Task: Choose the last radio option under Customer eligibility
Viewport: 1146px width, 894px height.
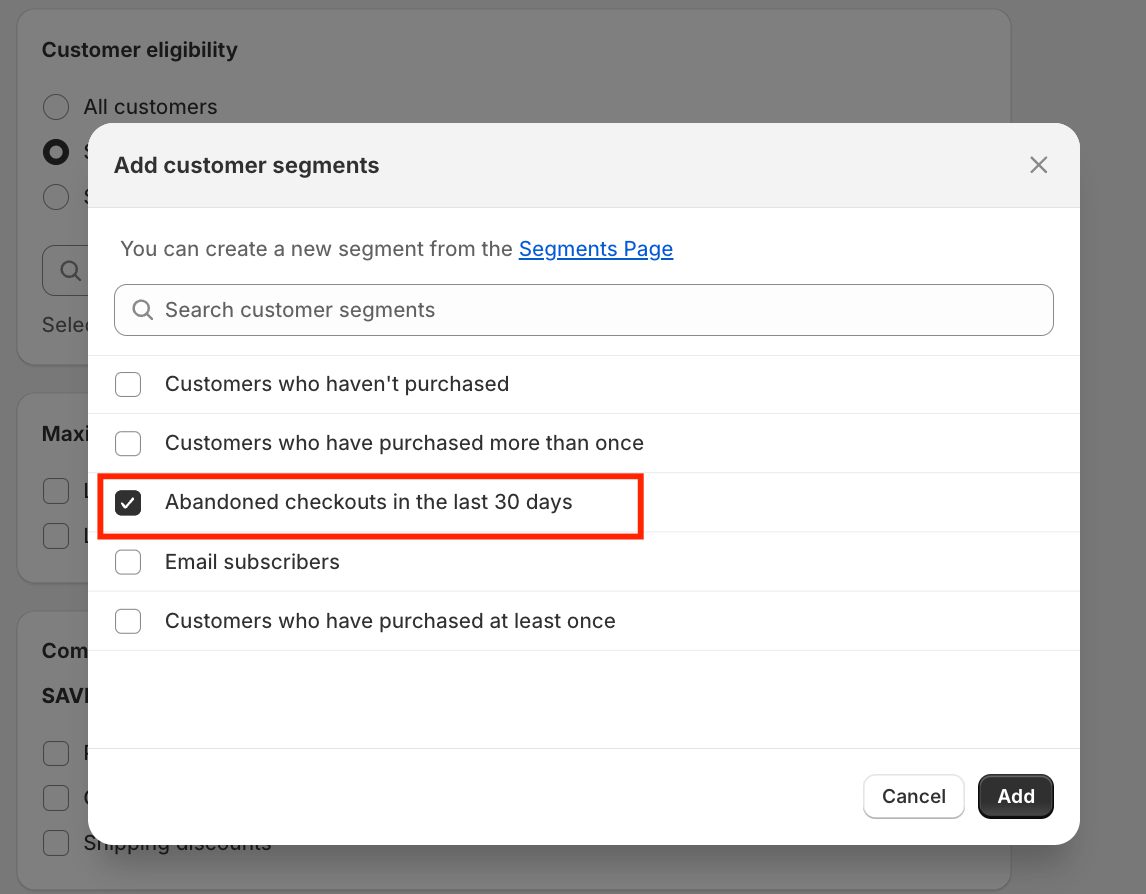Action: 56,197
